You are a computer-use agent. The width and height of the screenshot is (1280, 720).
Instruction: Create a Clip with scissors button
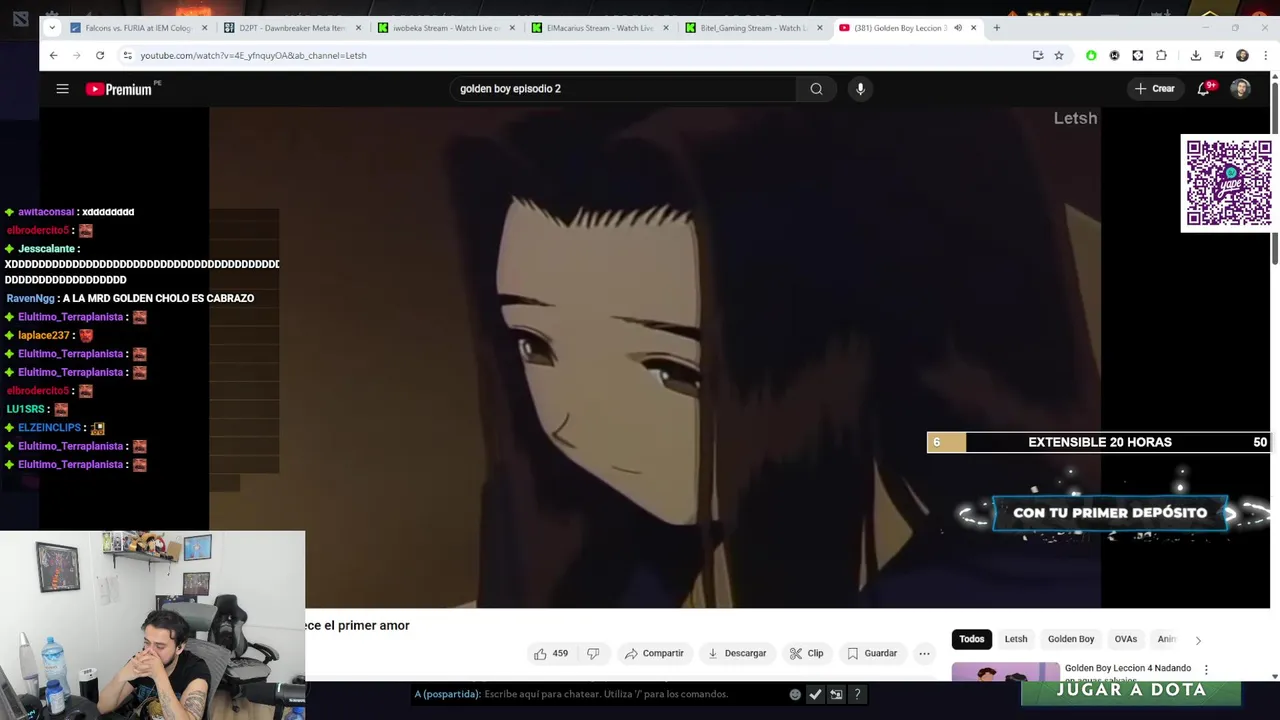click(x=807, y=653)
